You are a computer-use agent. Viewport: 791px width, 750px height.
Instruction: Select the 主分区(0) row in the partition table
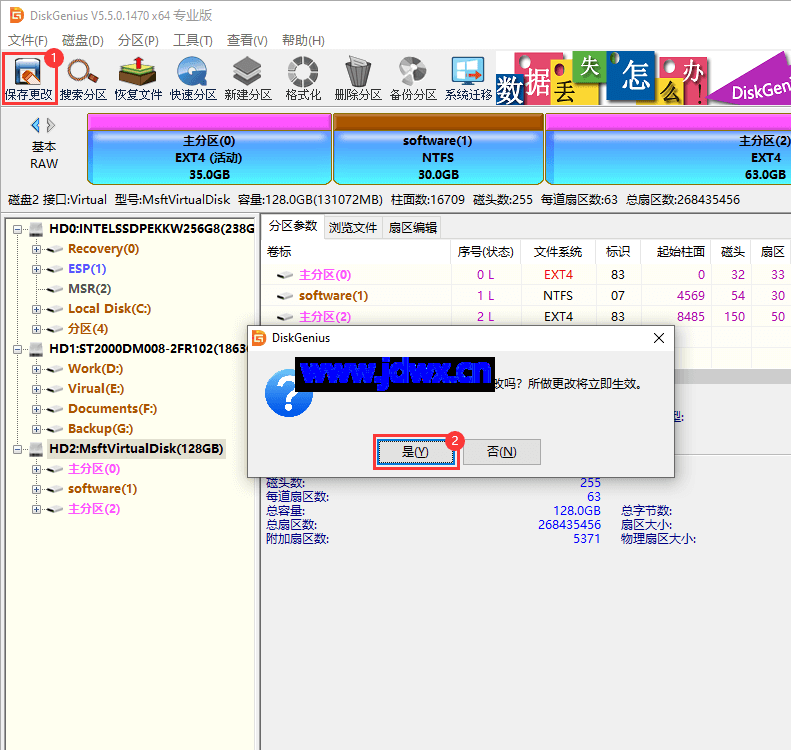pos(526,275)
